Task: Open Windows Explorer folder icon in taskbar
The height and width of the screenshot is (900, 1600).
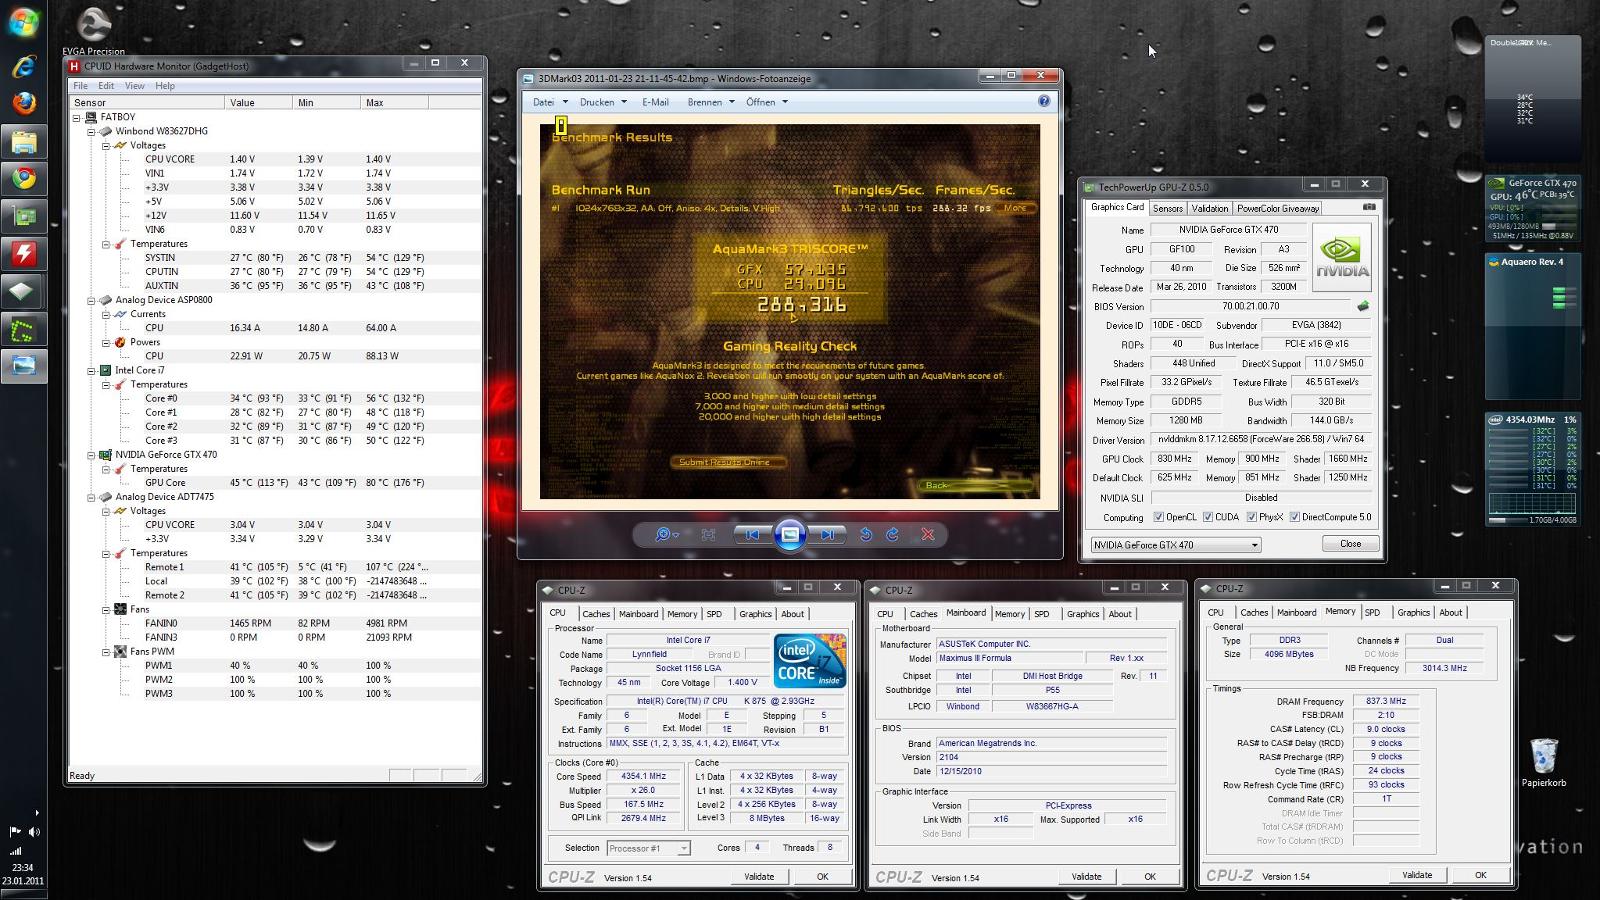Action: pos(23,142)
